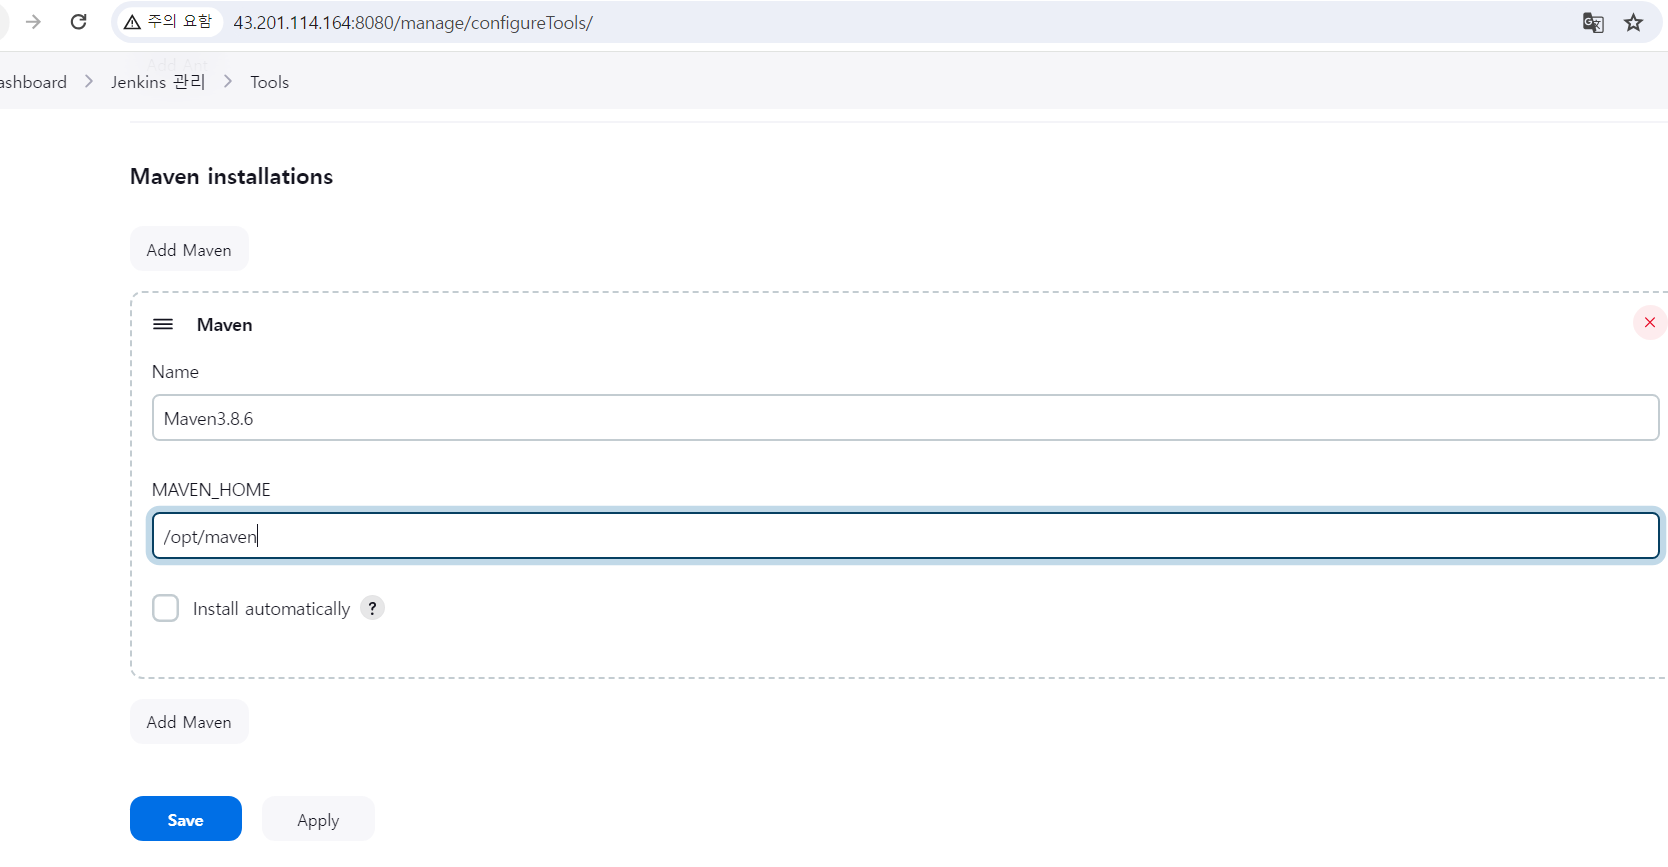Click the Install automatically label text
Image resolution: width=1668 pixels, height=867 pixels.
pyautogui.click(x=271, y=609)
